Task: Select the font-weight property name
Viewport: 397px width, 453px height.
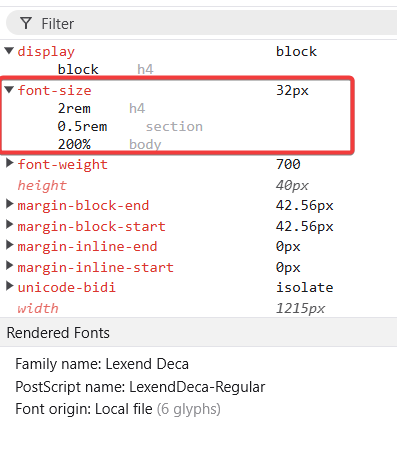Action: click(63, 164)
